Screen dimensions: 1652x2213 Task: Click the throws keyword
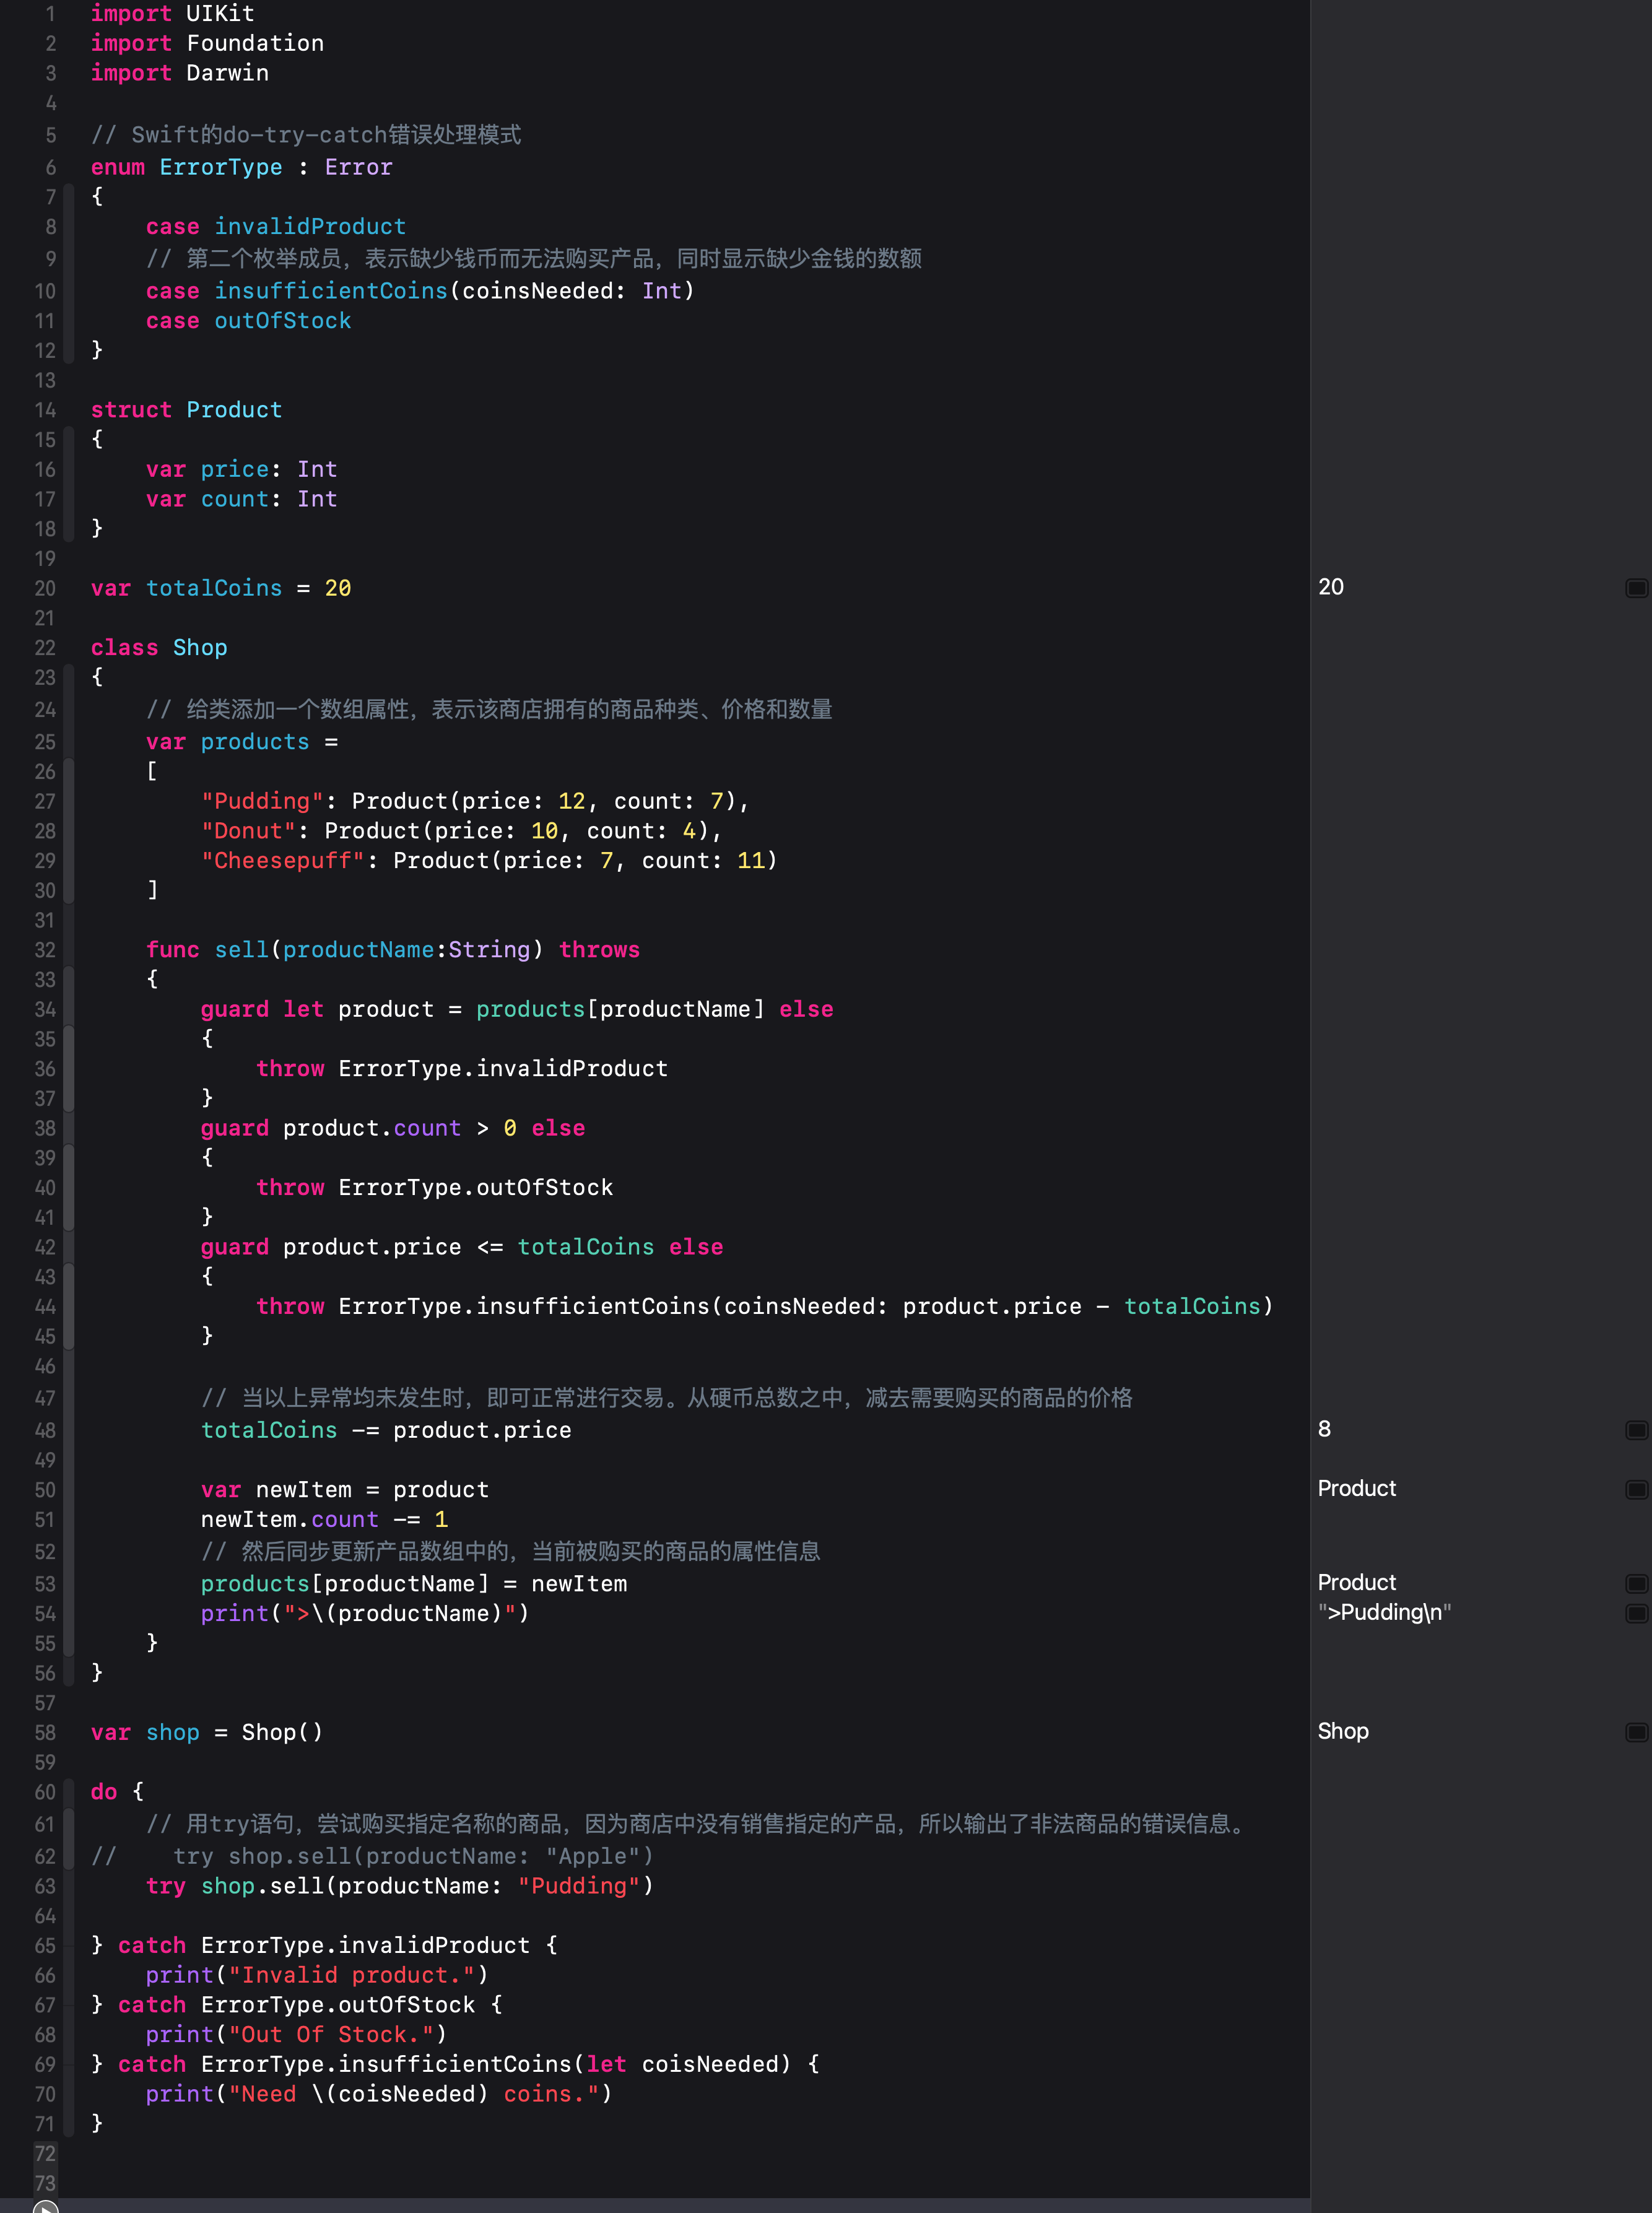(x=599, y=950)
